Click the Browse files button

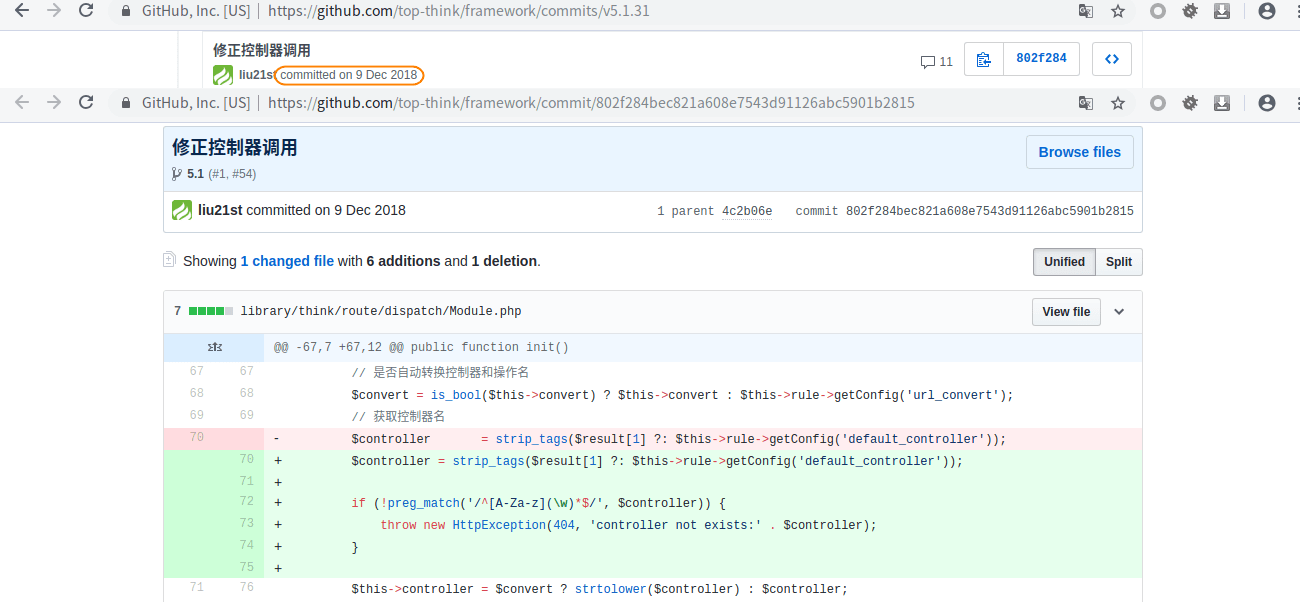click(1080, 152)
